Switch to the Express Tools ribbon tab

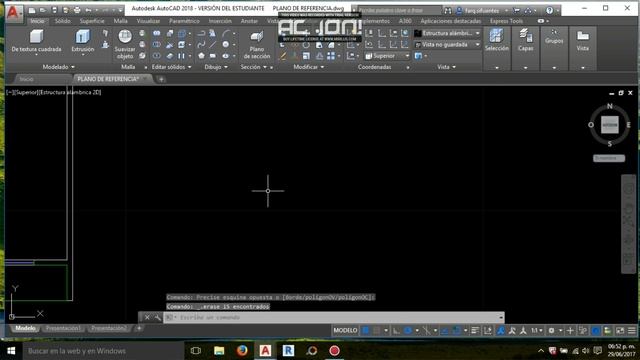pos(506,21)
